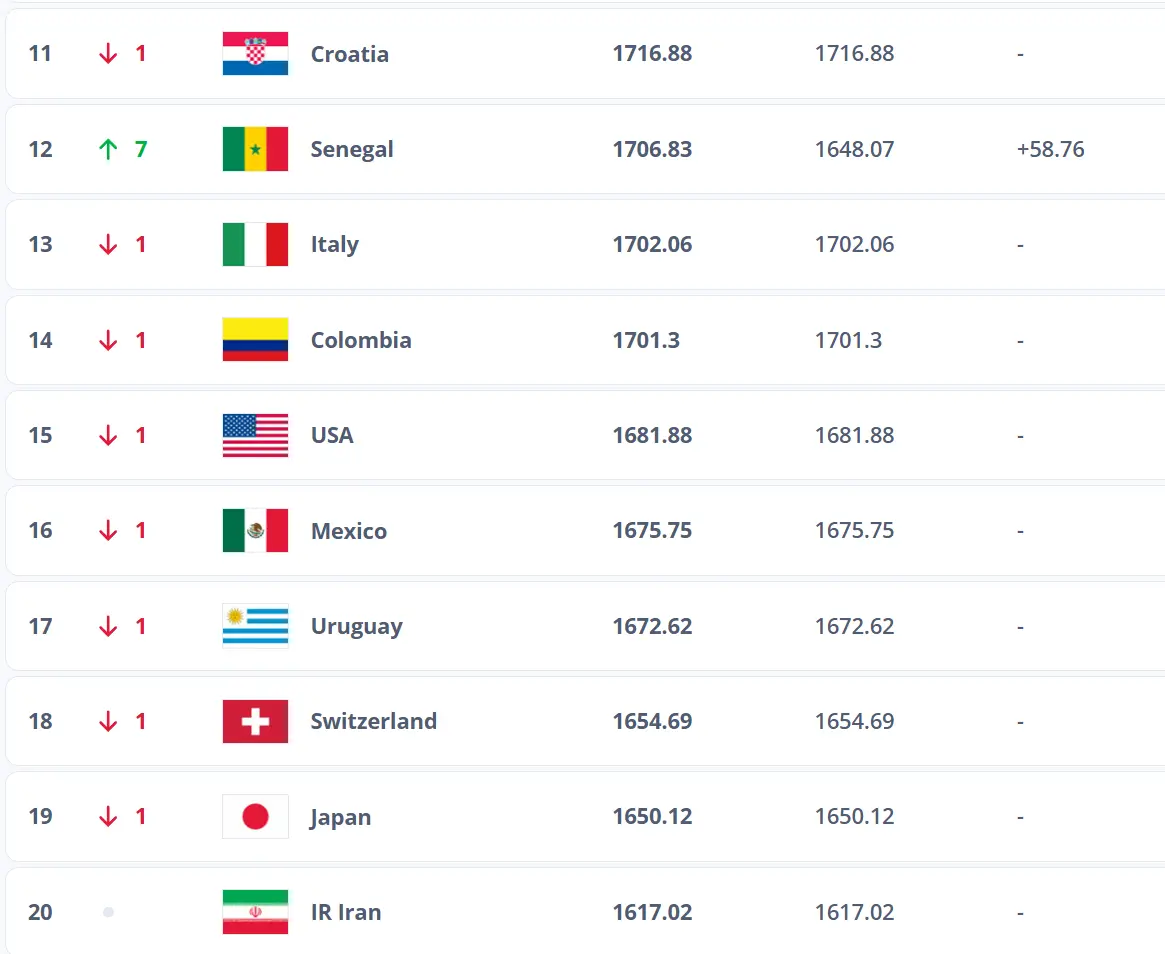Click the USA flag icon

pyautogui.click(x=255, y=436)
